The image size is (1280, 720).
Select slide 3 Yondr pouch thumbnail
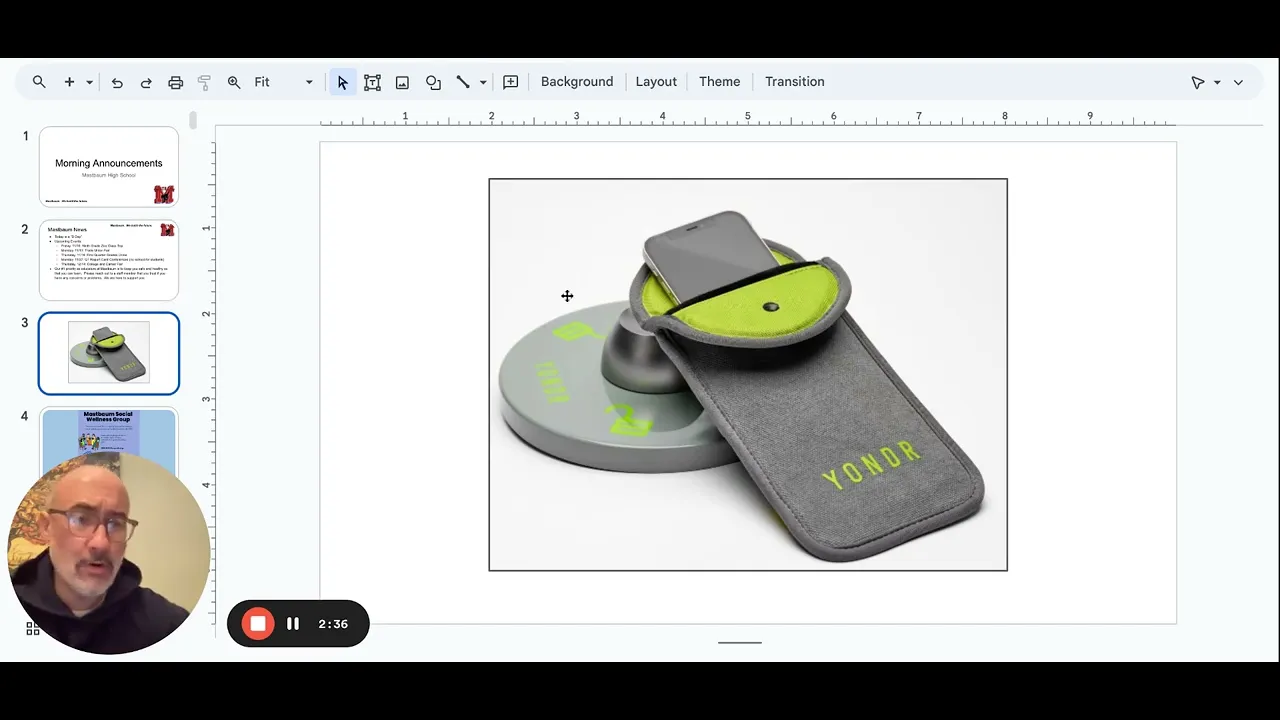point(109,353)
